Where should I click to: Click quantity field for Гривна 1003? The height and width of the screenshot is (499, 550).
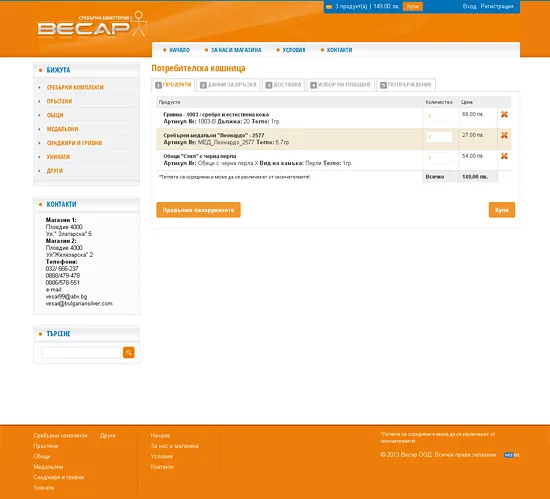coord(439,116)
